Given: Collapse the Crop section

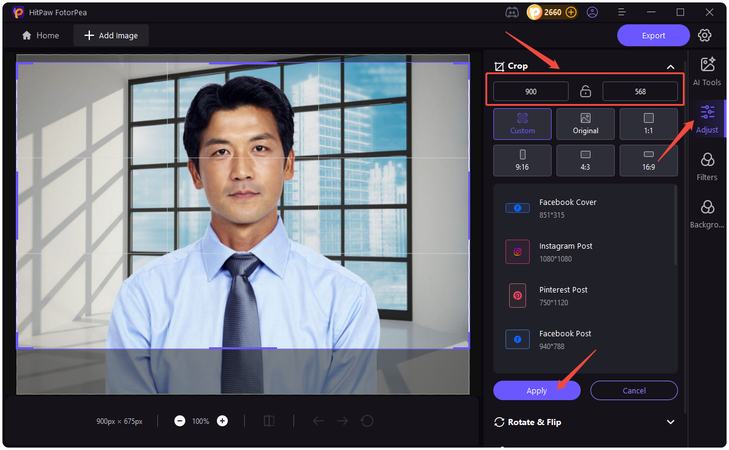Looking at the screenshot, I should [670, 66].
